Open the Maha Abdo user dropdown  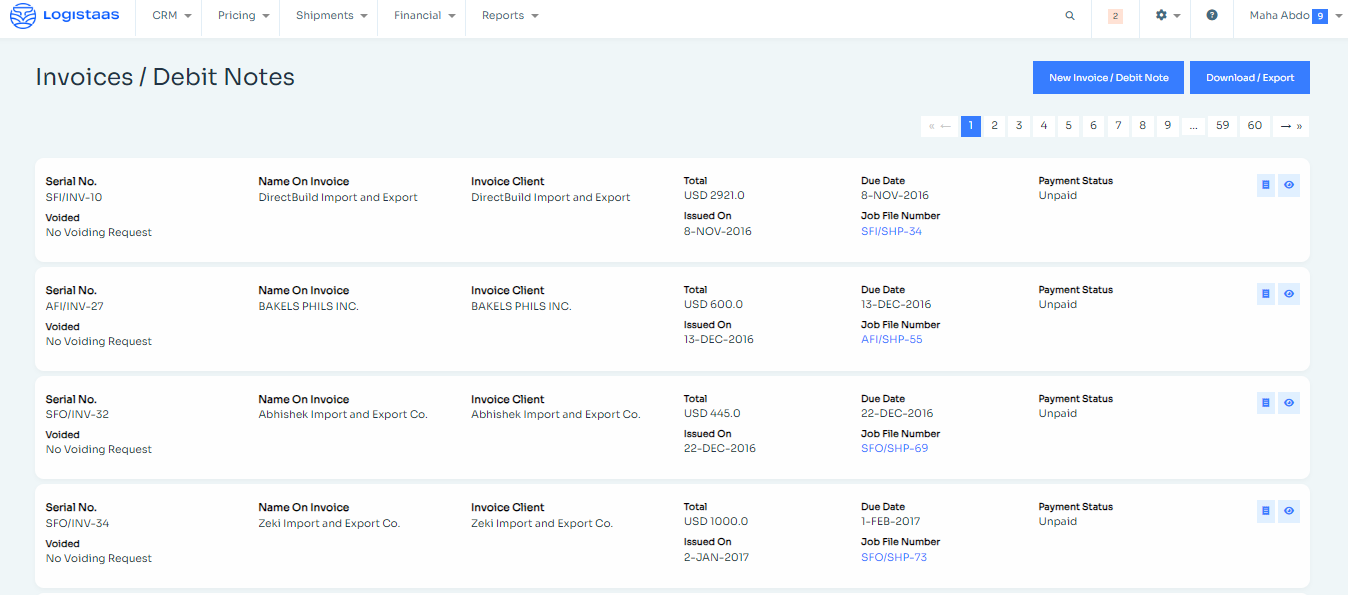click(1284, 16)
